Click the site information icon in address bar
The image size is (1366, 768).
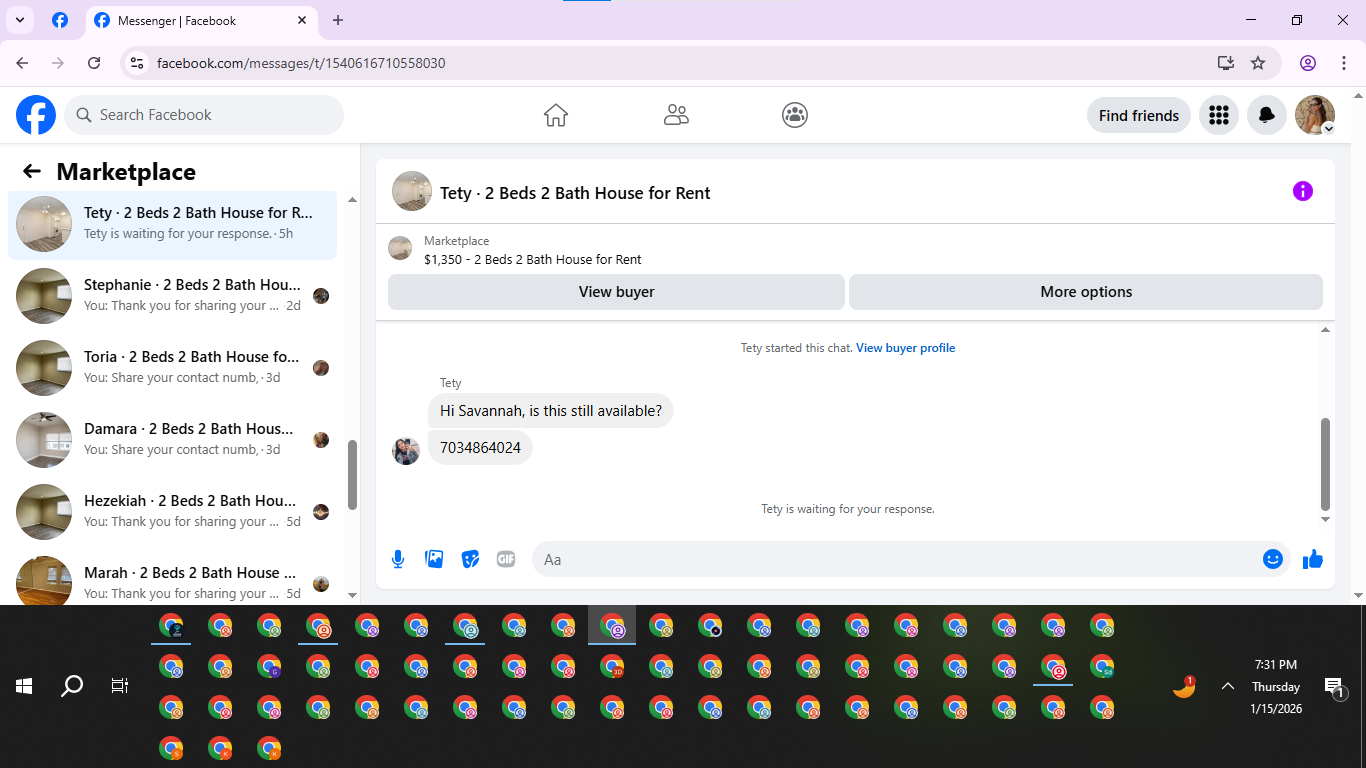click(x=138, y=63)
